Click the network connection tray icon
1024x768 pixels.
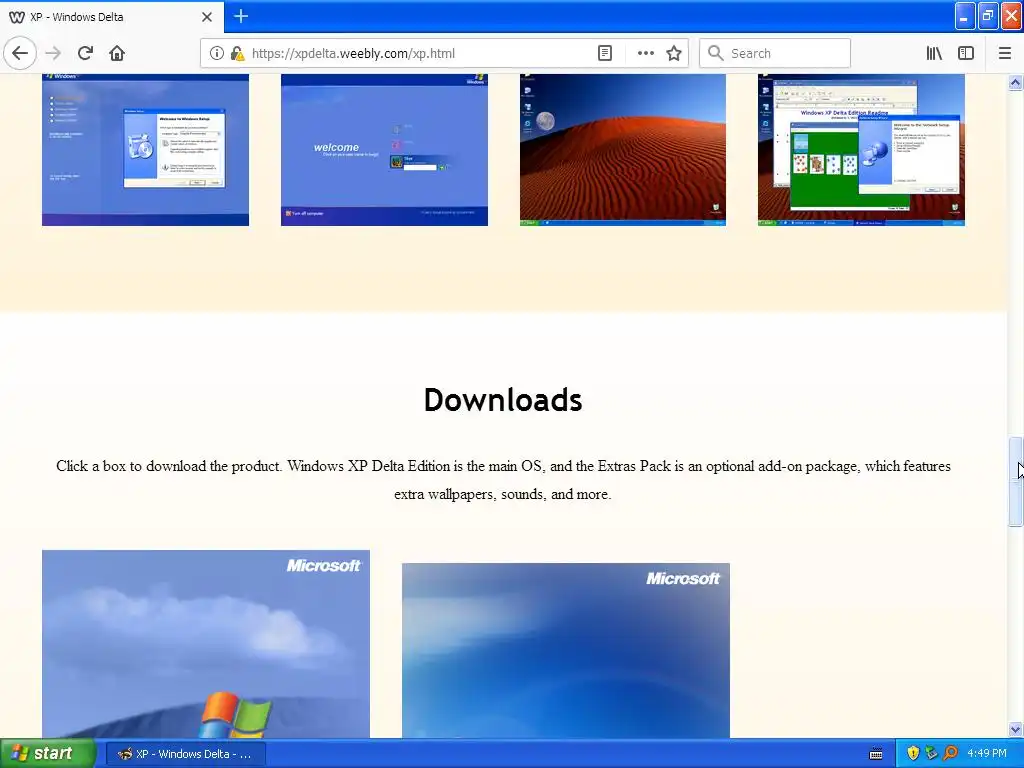click(931, 754)
